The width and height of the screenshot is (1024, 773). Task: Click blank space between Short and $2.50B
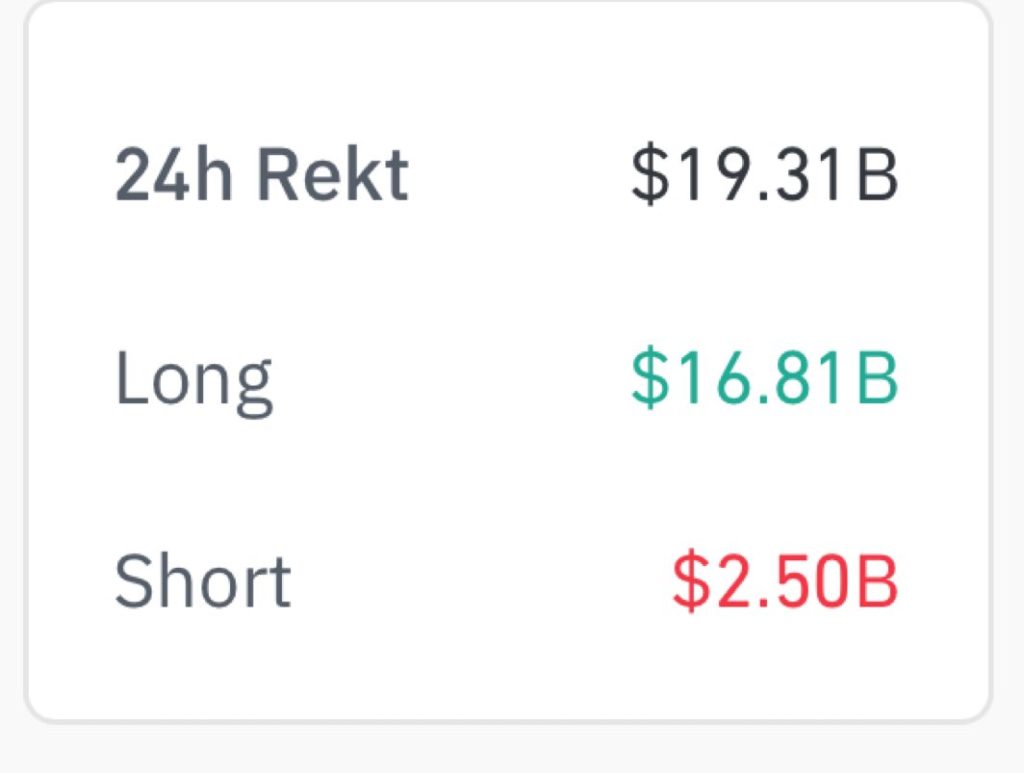coord(480,582)
